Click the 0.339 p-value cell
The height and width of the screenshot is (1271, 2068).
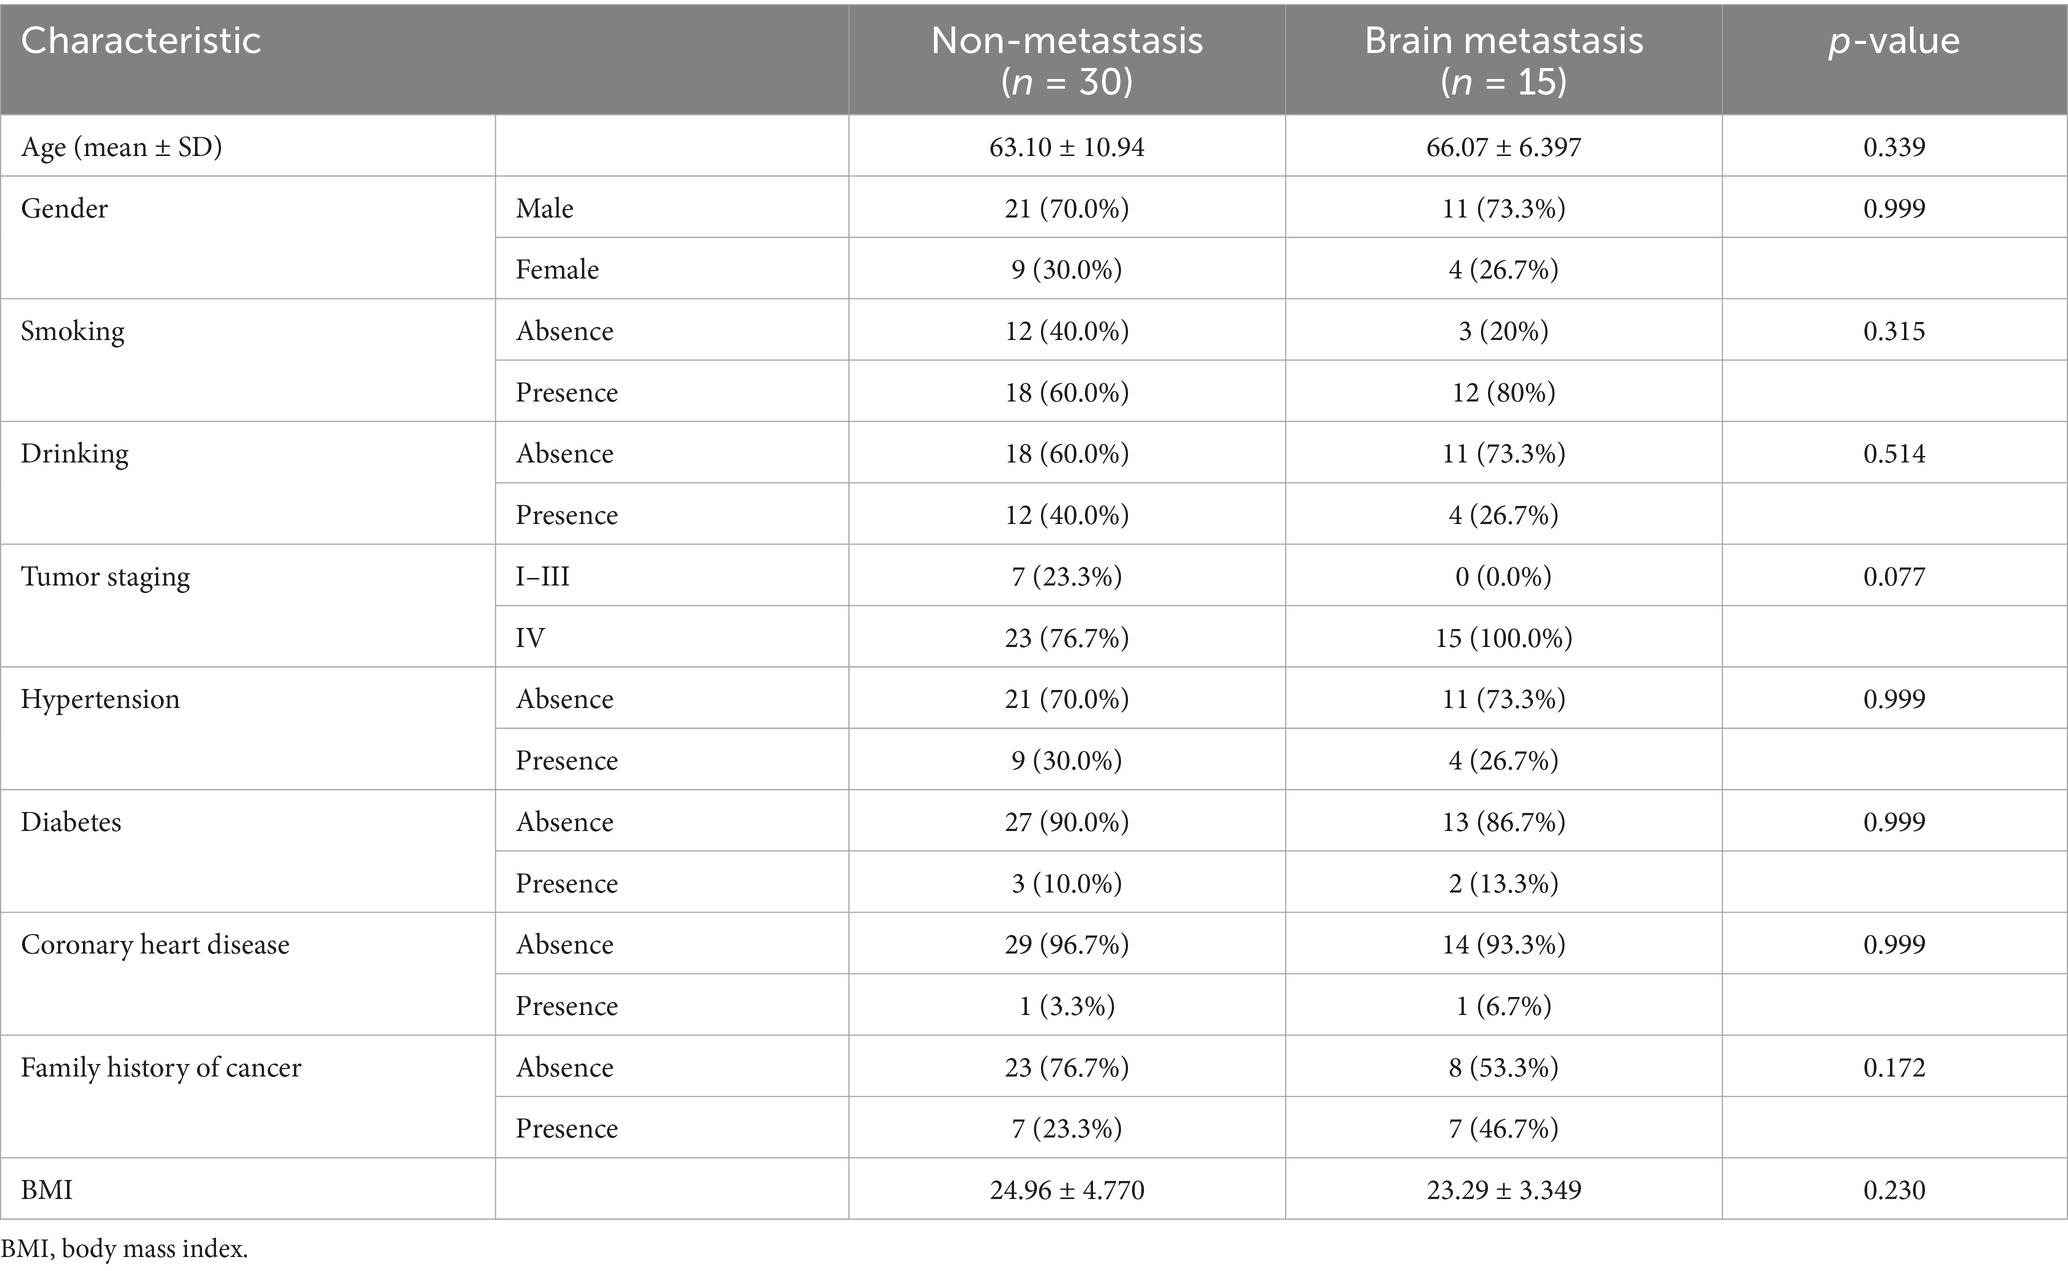(1894, 147)
